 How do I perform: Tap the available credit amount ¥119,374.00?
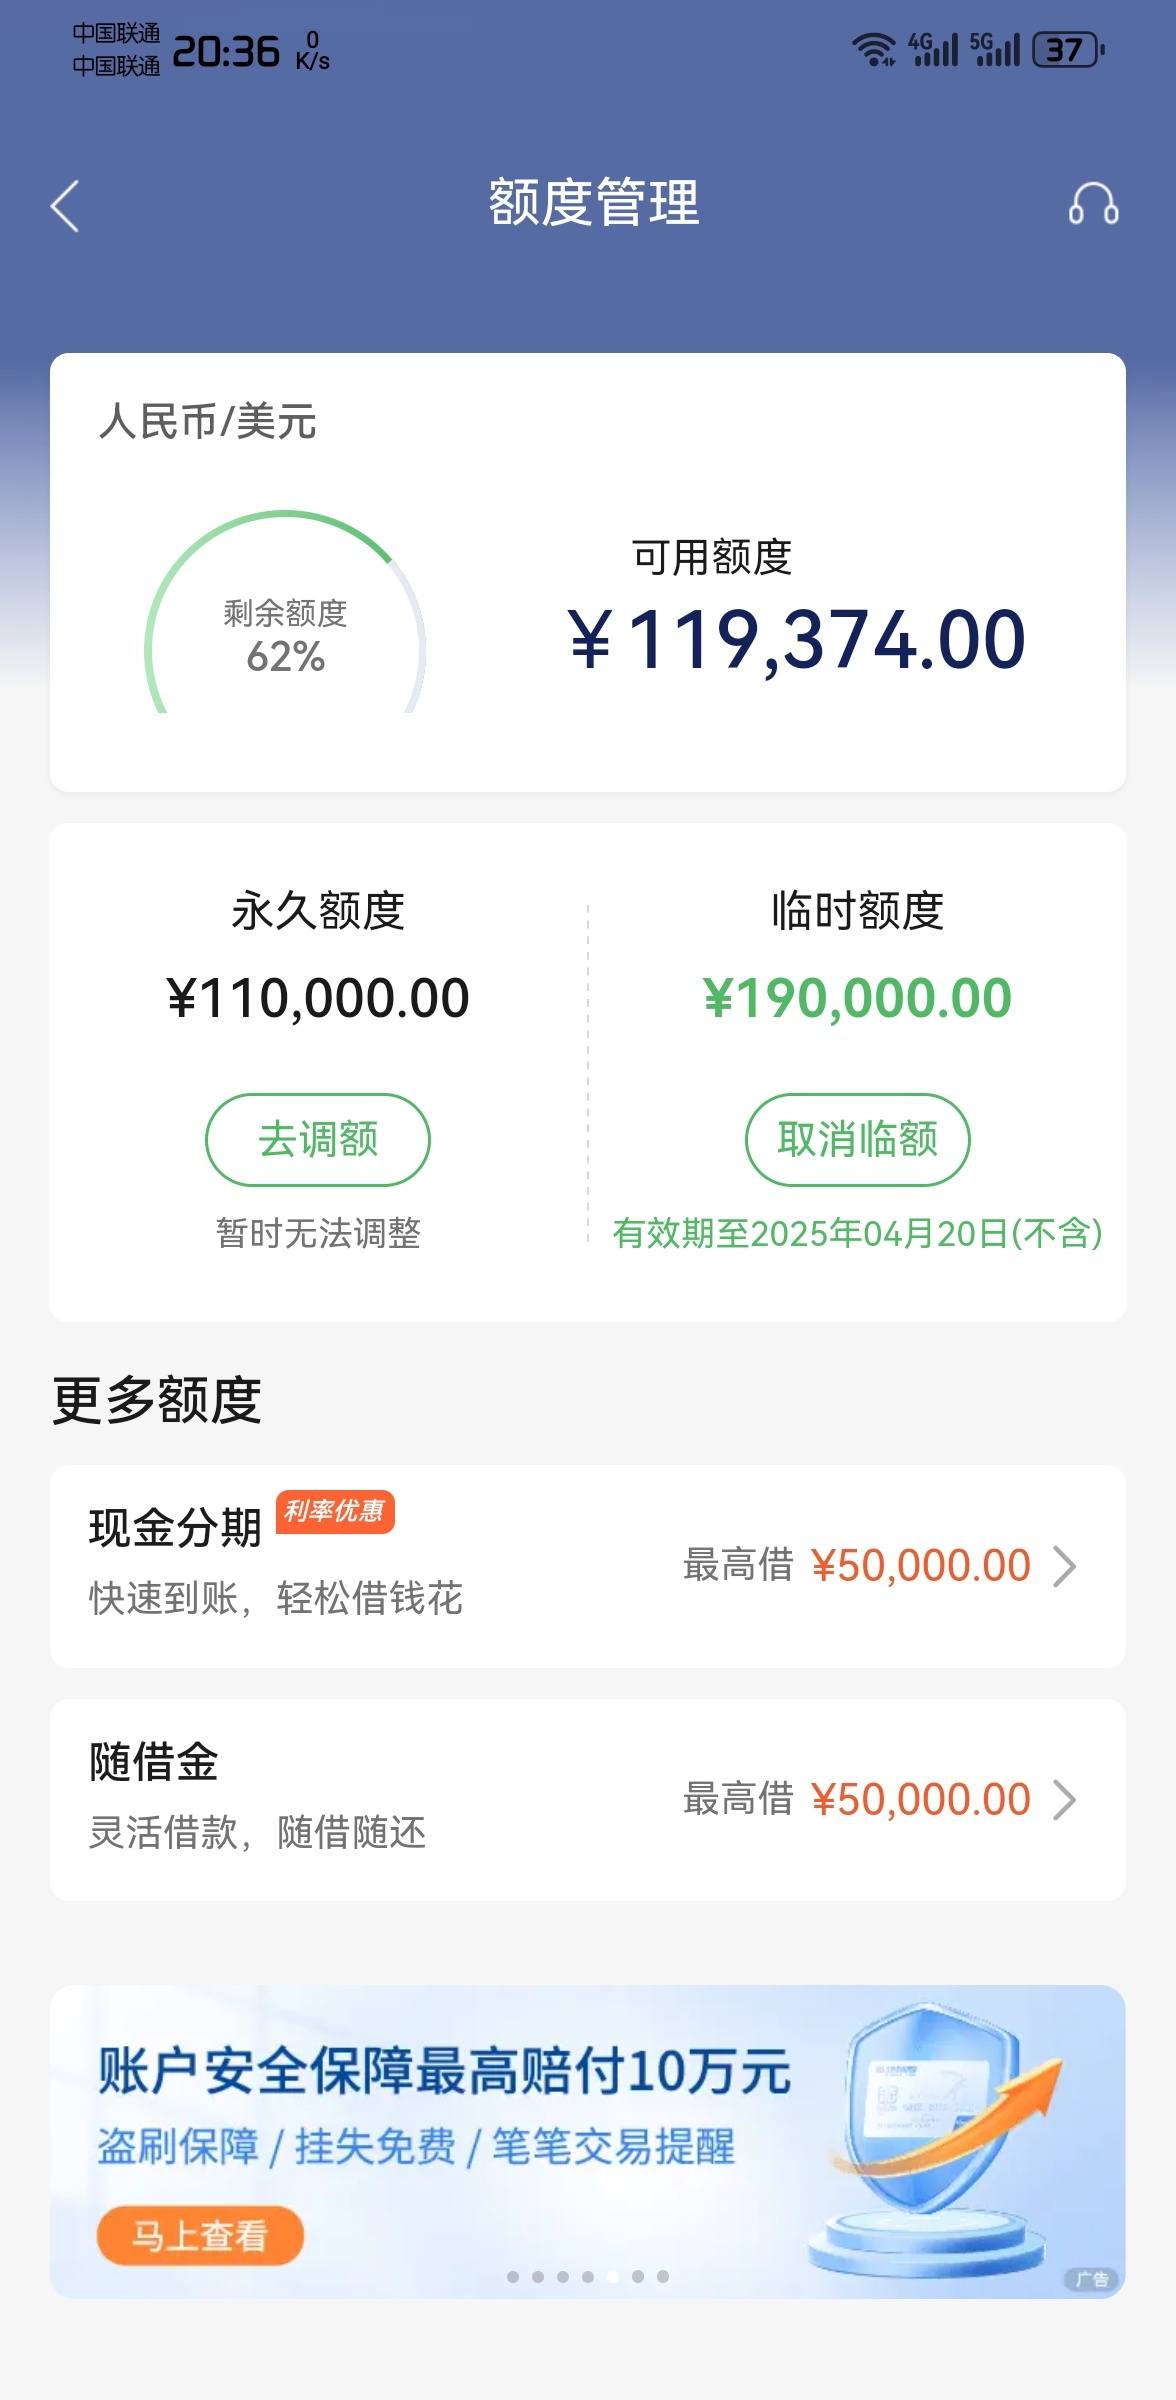coord(797,640)
